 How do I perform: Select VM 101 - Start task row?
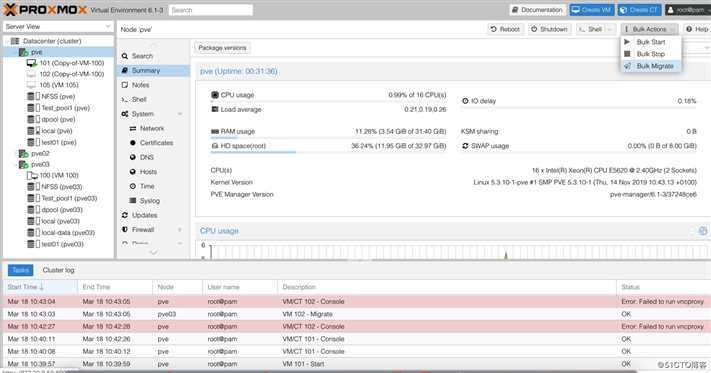tap(356, 364)
